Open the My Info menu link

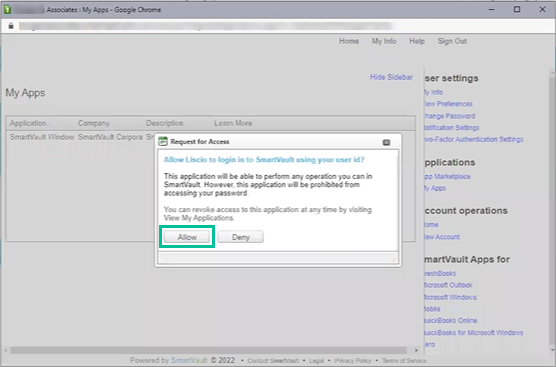click(x=384, y=41)
